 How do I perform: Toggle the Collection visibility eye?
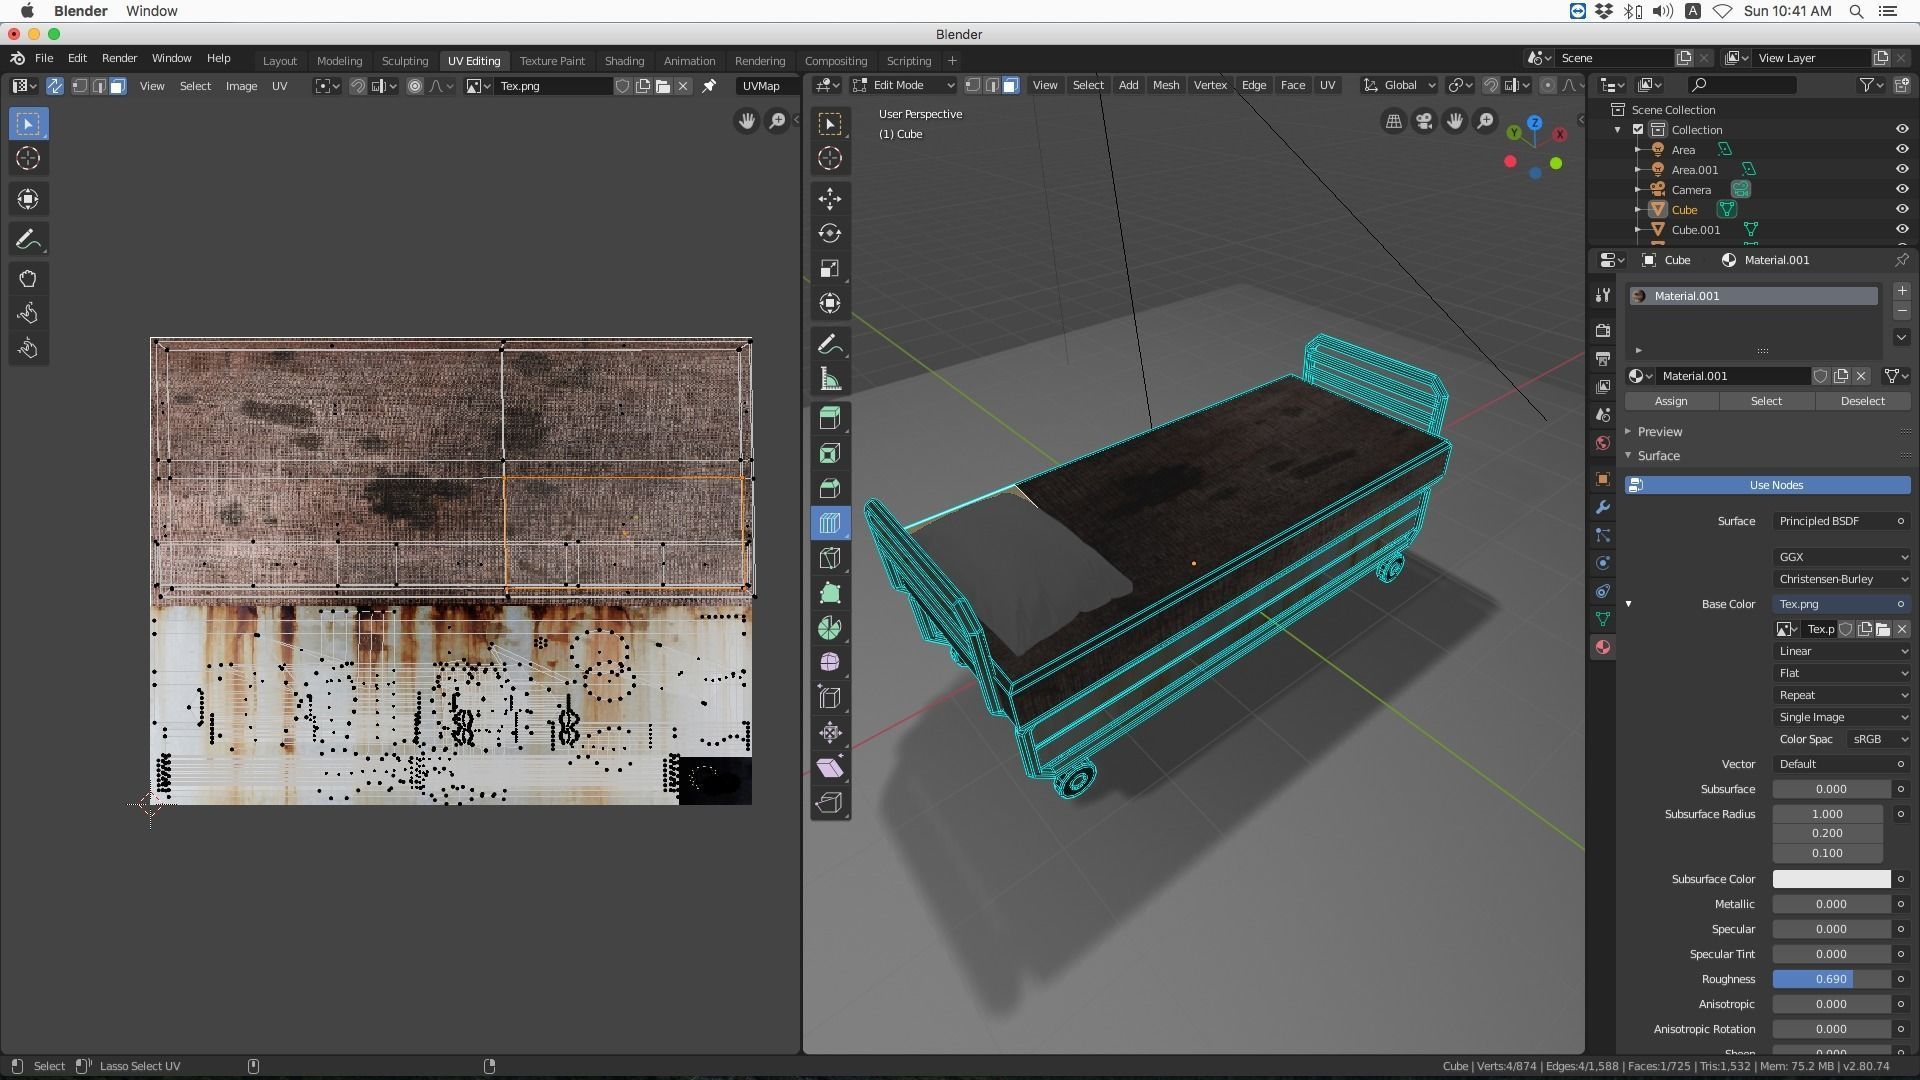[1901, 129]
